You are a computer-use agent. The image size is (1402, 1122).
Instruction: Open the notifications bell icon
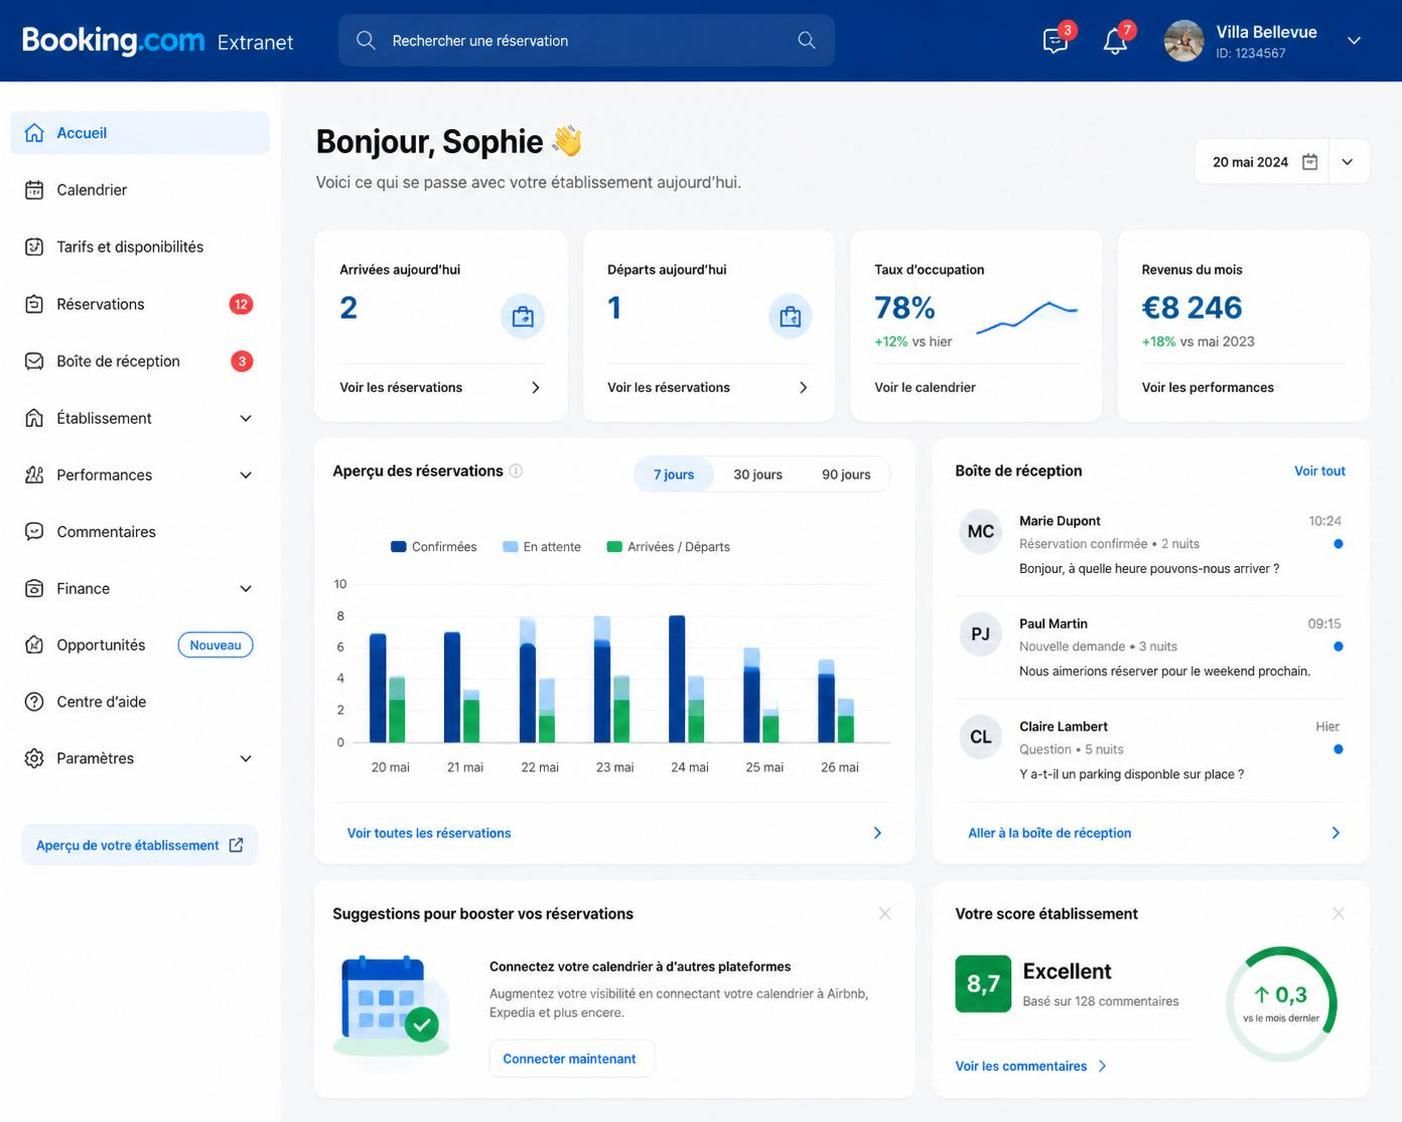pyautogui.click(x=1115, y=41)
